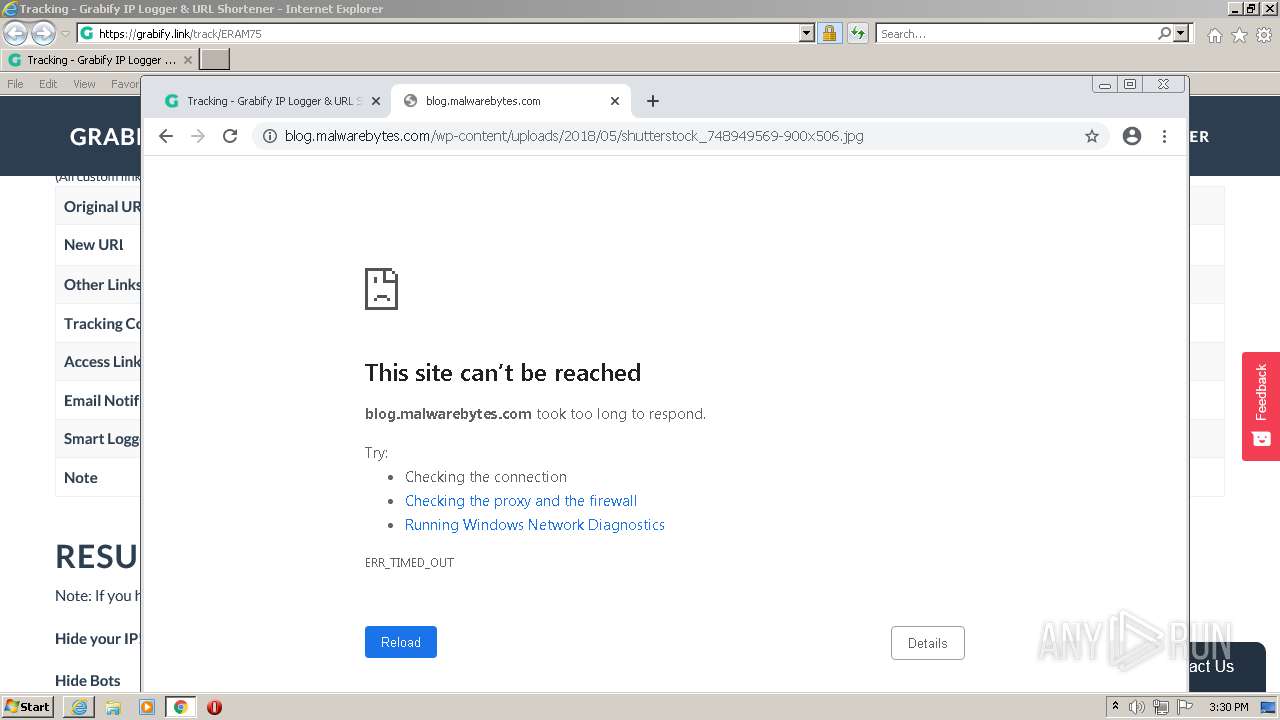Open IE favorites star icon
This screenshot has width=1280, height=720.
[x=1239, y=35]
